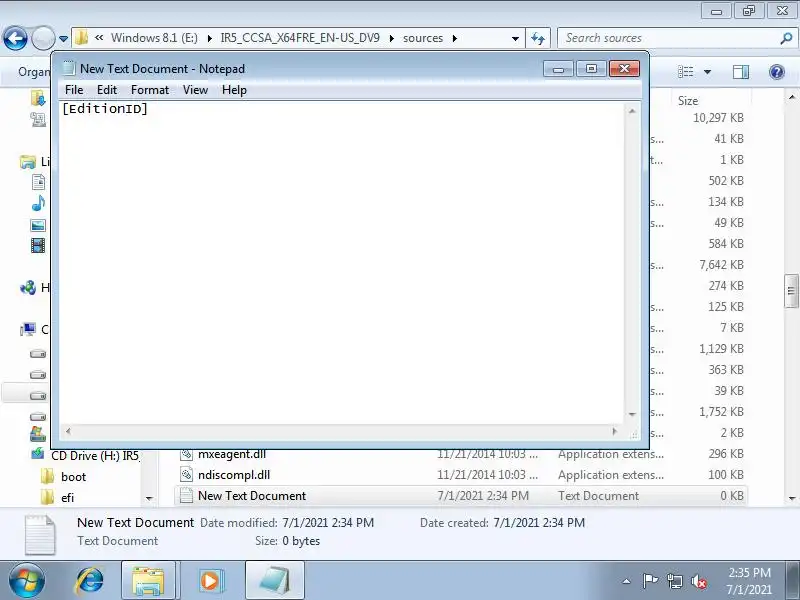This screenshot has width=800, height=600.
Task: Click file list scrollbar down arrow
Action: click(792, 498)
